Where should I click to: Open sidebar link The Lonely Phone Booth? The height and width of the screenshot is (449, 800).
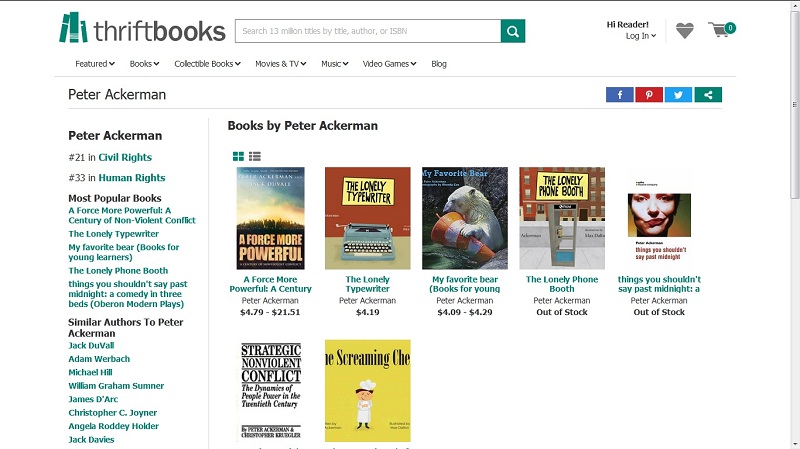118,270
